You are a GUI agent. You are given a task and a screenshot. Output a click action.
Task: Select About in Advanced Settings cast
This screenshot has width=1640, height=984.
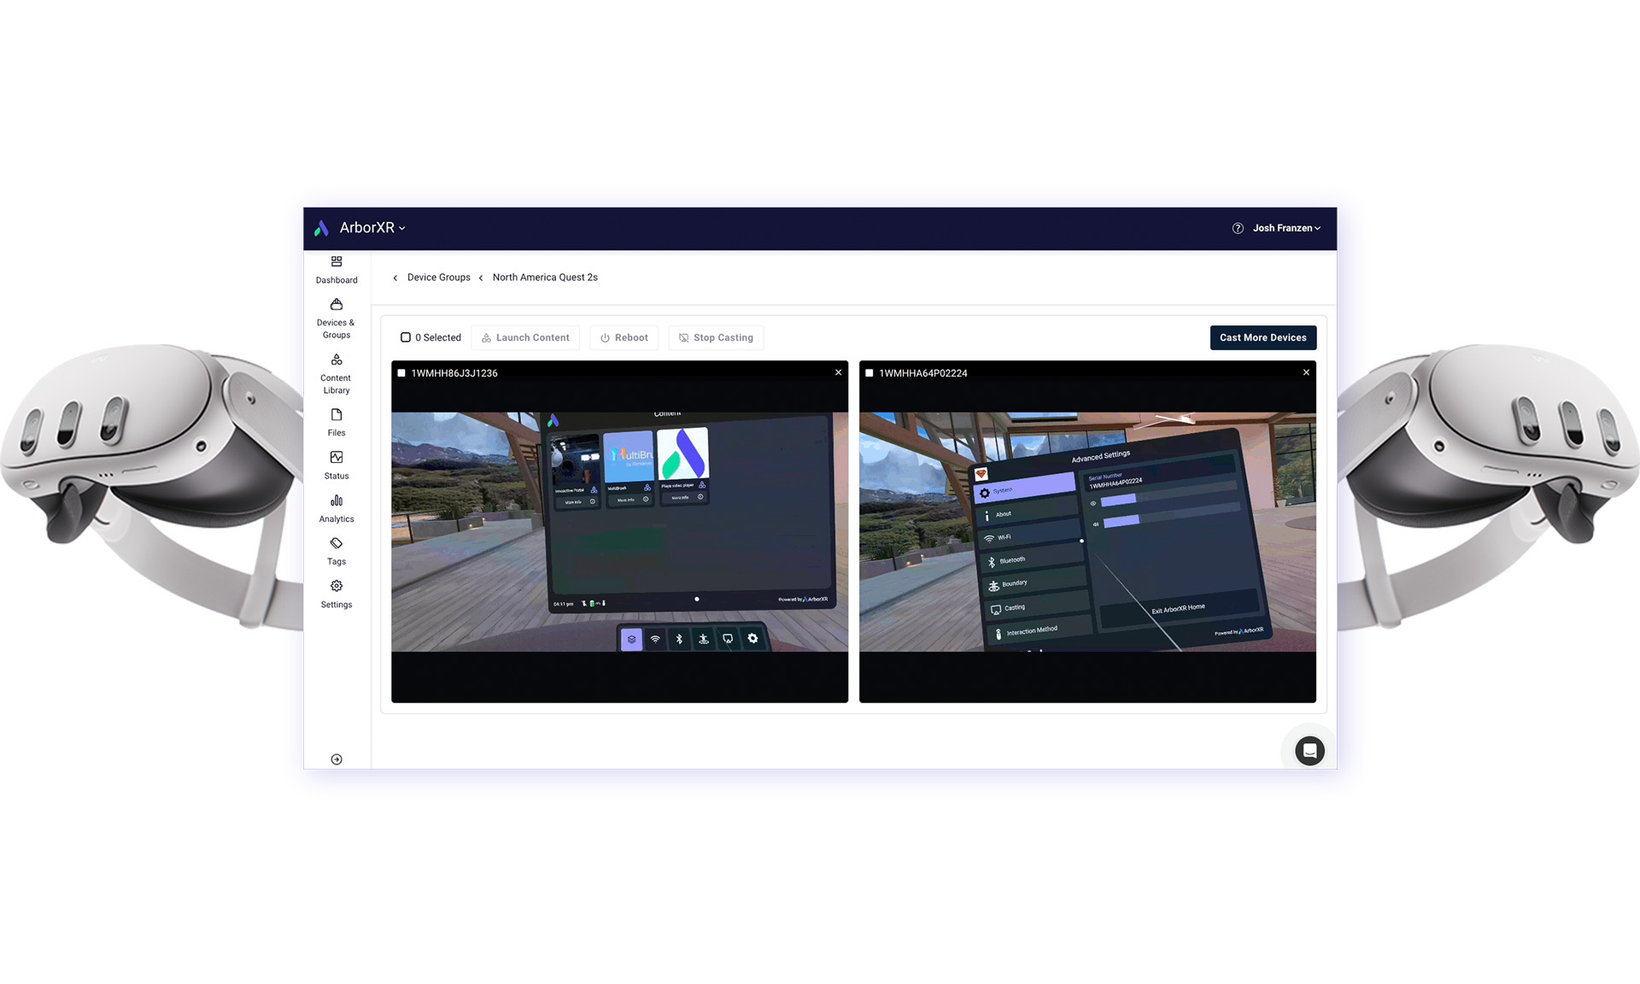[1027, 513]
